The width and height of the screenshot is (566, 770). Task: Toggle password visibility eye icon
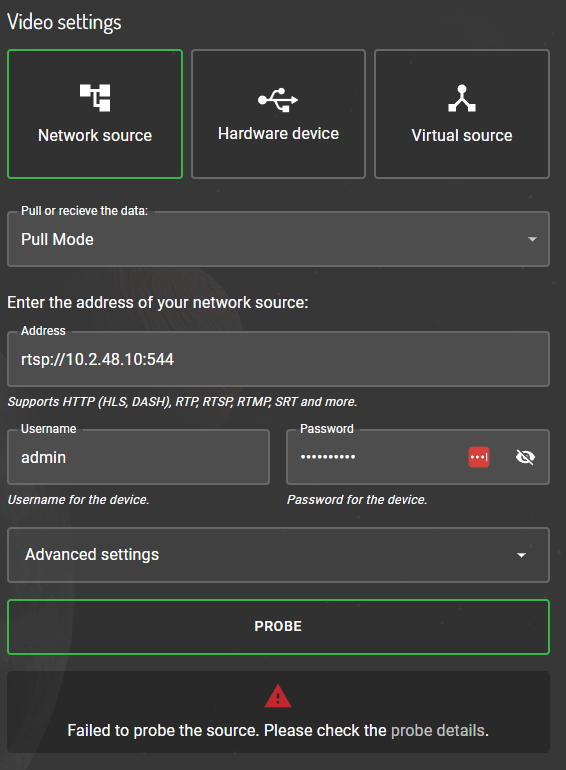pyautogui.click(x=525, y=457)
